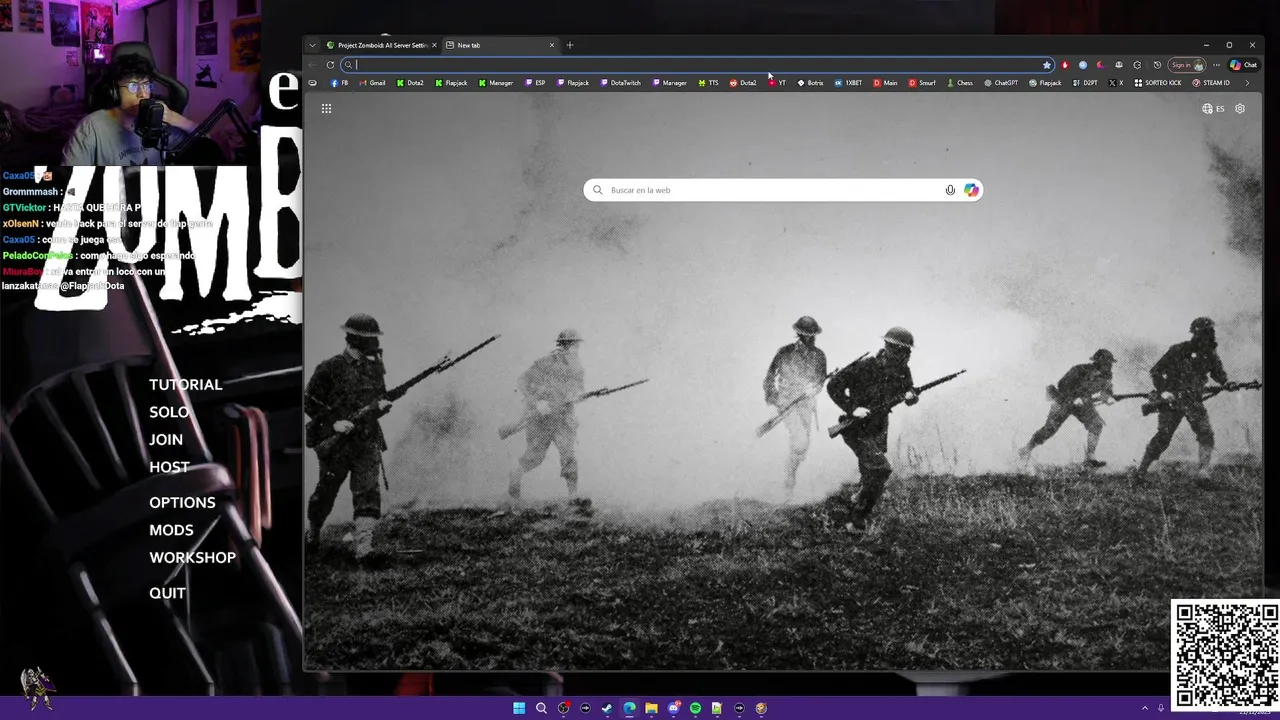Expand the bookmarks overflow chevron
The image size is (1280, 720).
click(x=1246, y=83)
